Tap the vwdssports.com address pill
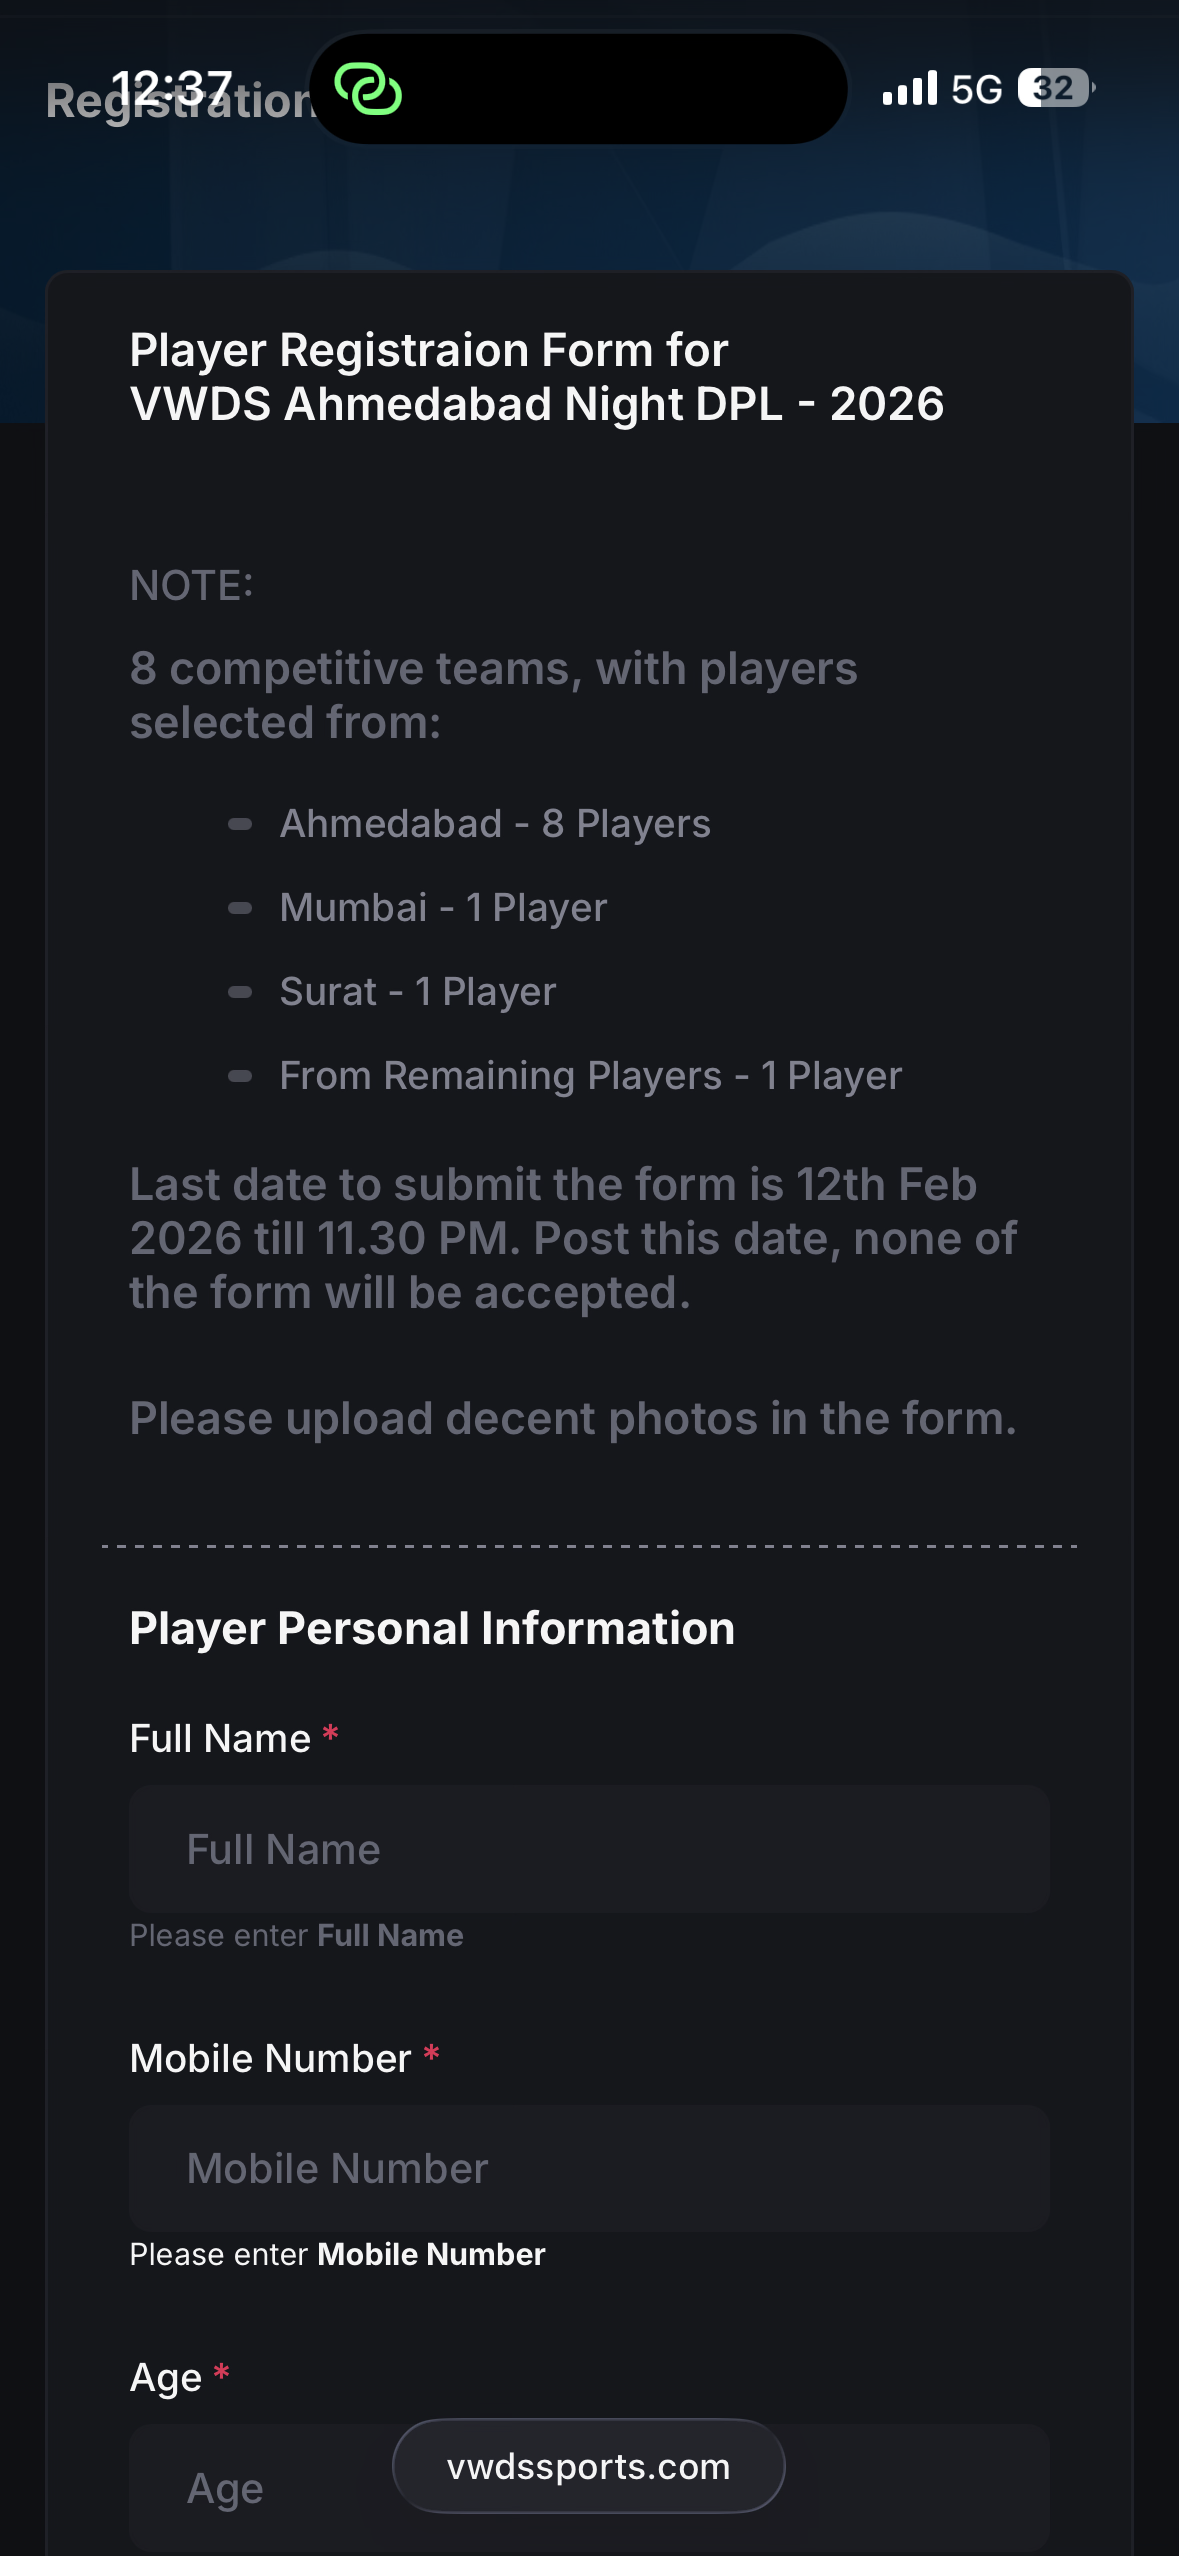 click(588, 2466)
